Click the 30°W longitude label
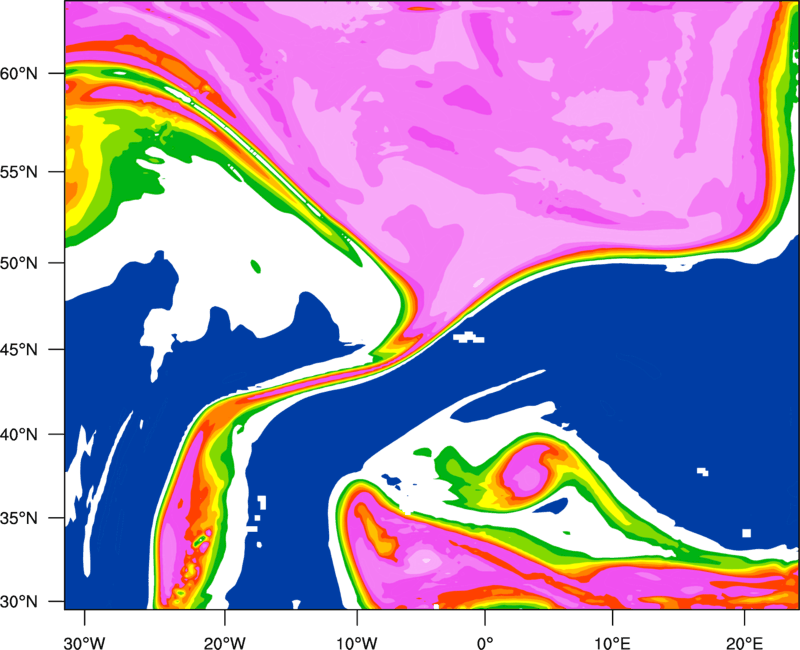 pos(85,643)
